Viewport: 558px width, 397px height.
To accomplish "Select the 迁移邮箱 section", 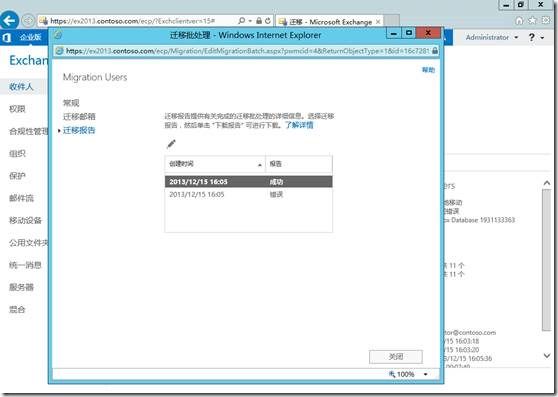I will pyautogui.click(x=79, y=117).
